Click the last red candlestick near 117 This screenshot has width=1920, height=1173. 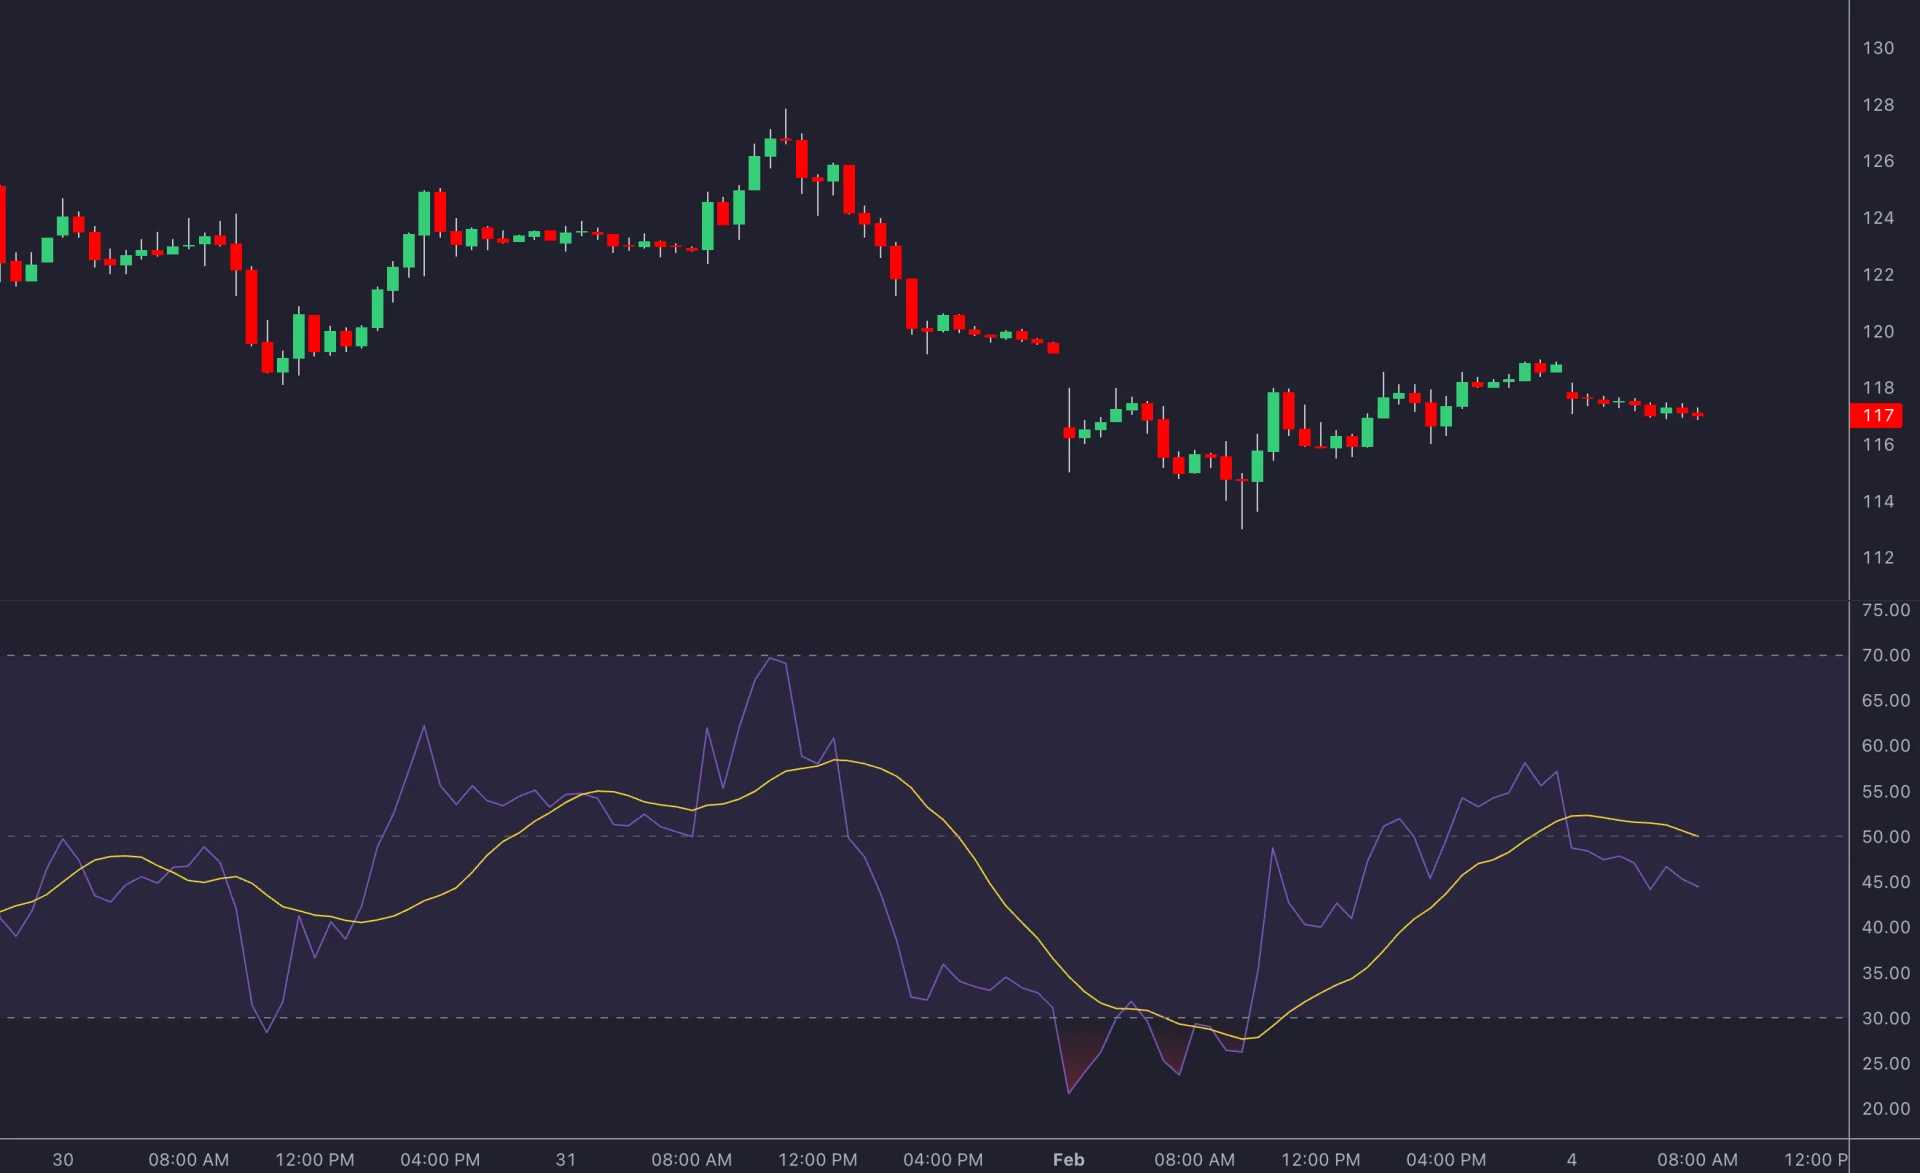(x=1698, y=414)
